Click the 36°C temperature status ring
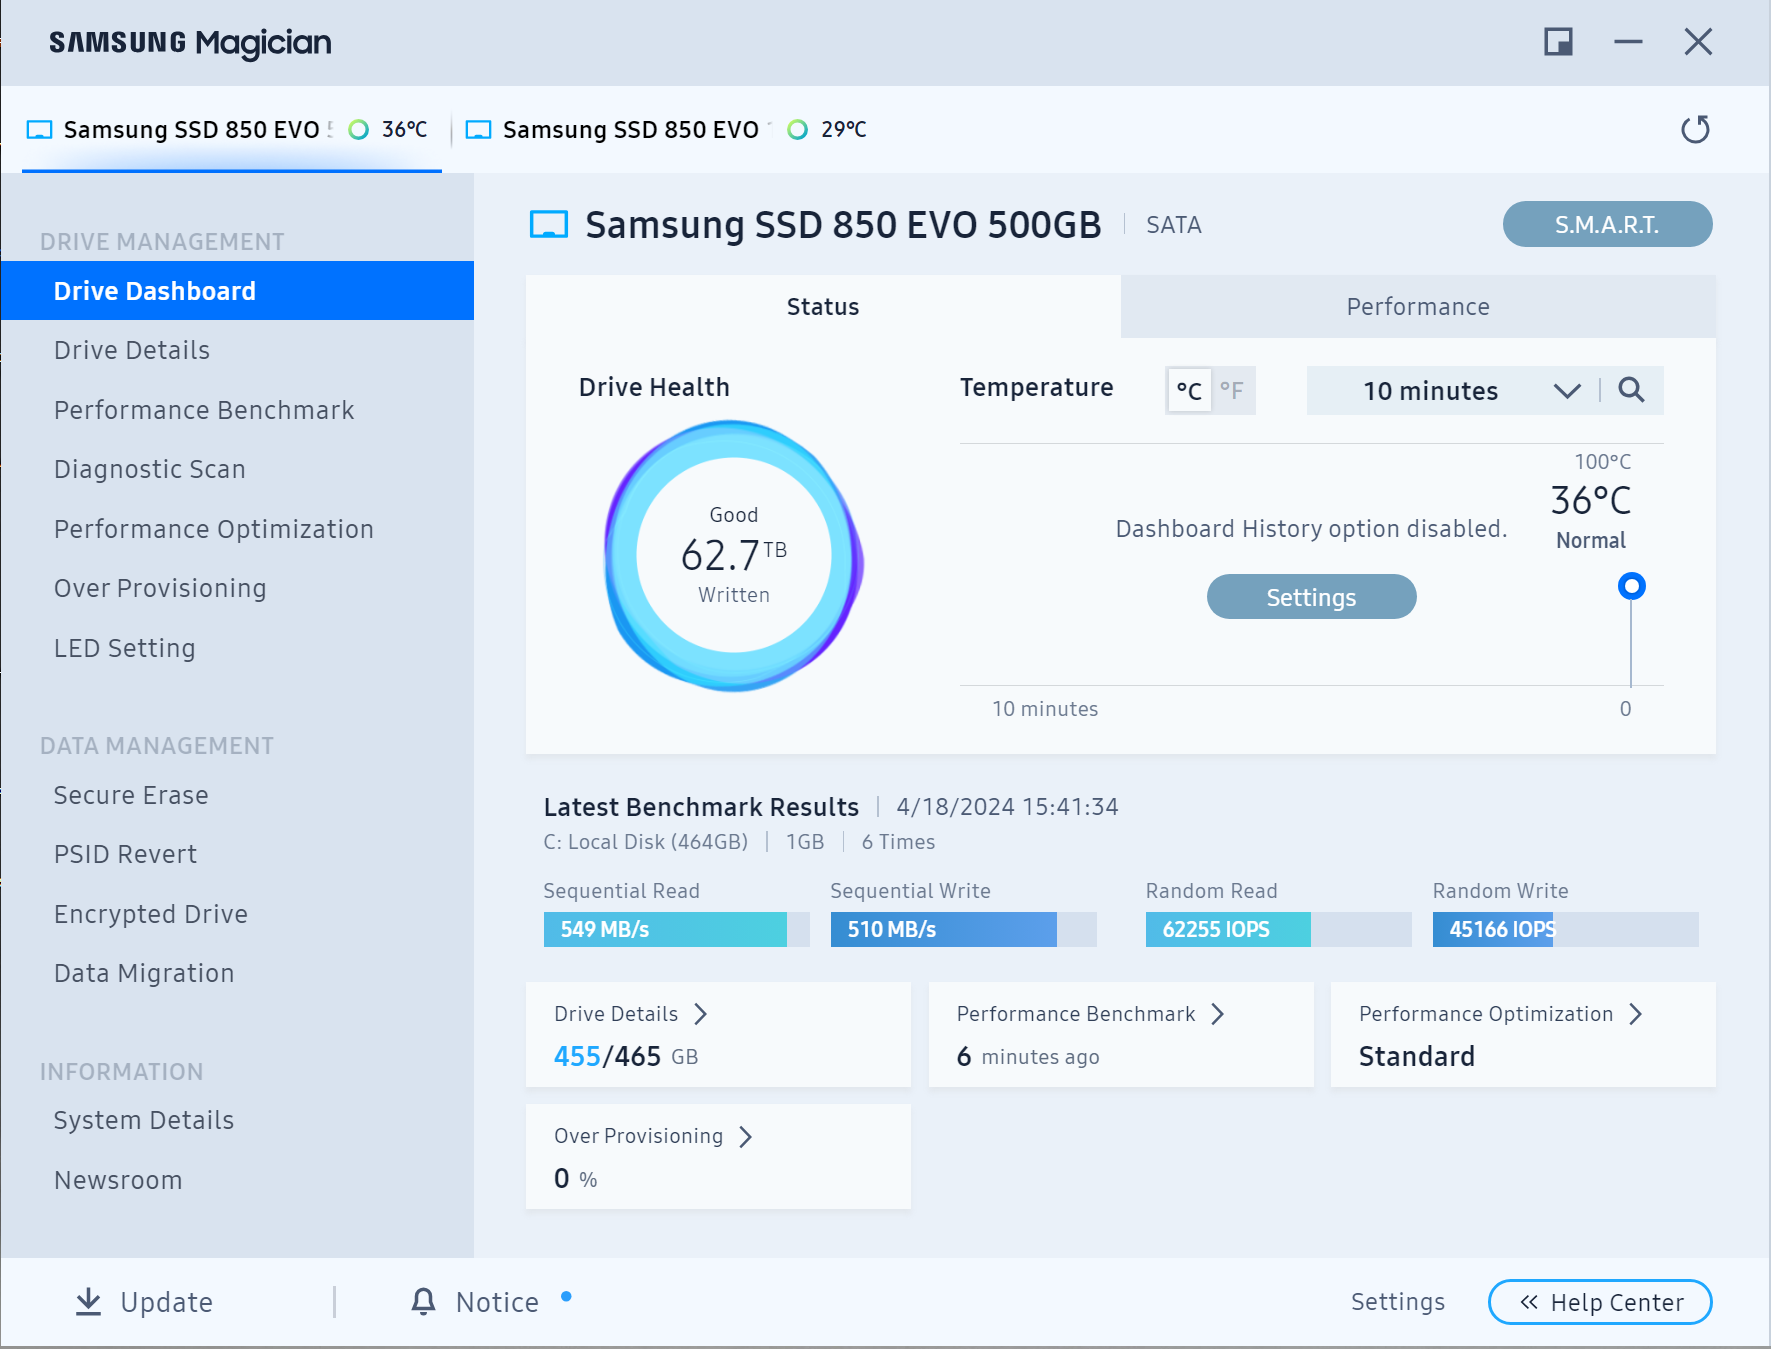 [358, 129]
